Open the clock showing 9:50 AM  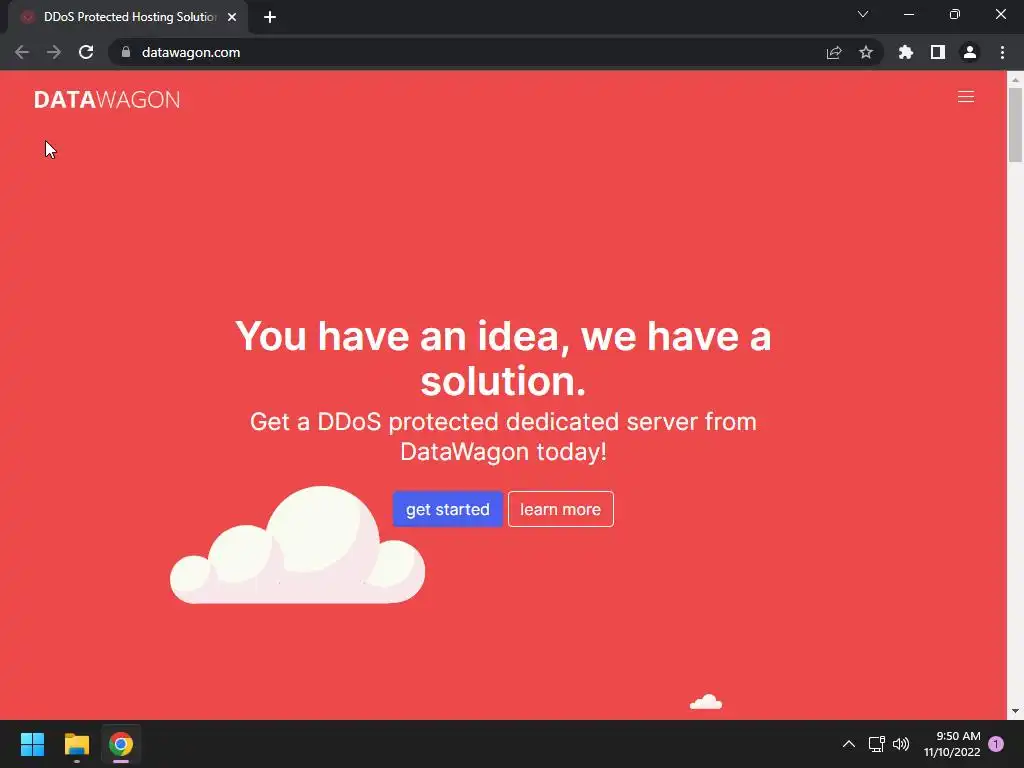click(x=952, y=744)
